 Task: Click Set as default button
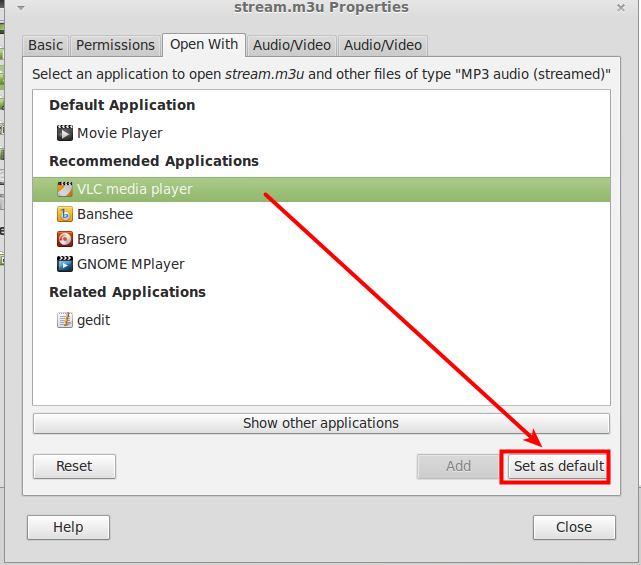[558, 466]
